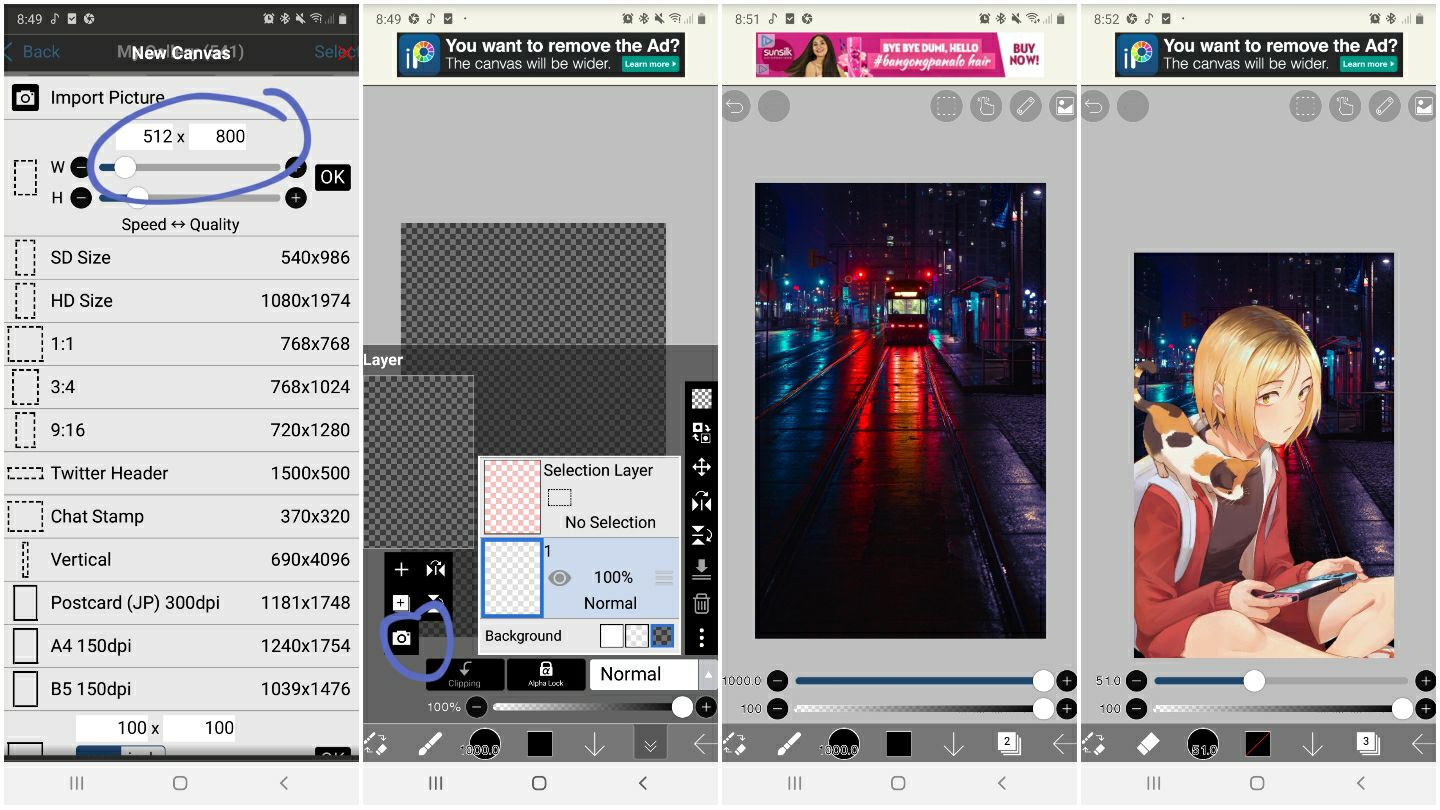Select the brush tool beside the 2-layers icon
Screen dimensions: 1440x810
point(789,744)
